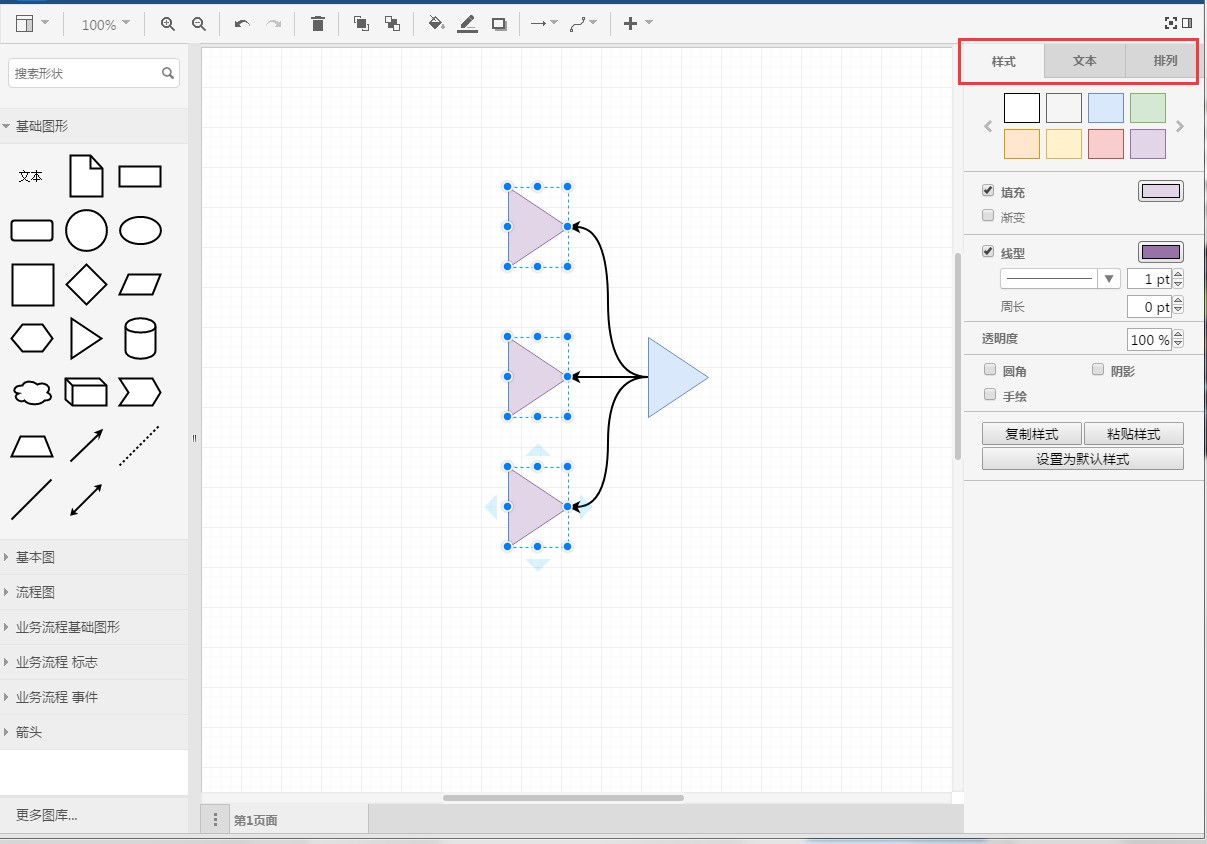This screenshot has width=1207, height=844.
Task: Expand the 流程图 shape category
Action: coord(36,592)
